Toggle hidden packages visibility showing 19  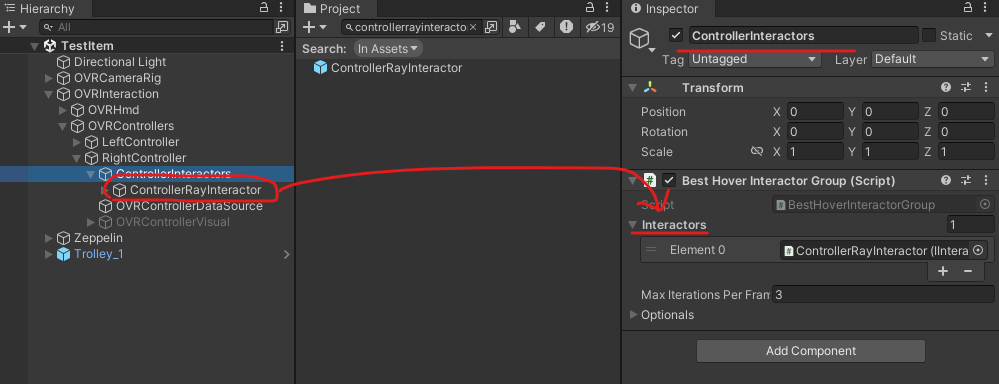600,27
